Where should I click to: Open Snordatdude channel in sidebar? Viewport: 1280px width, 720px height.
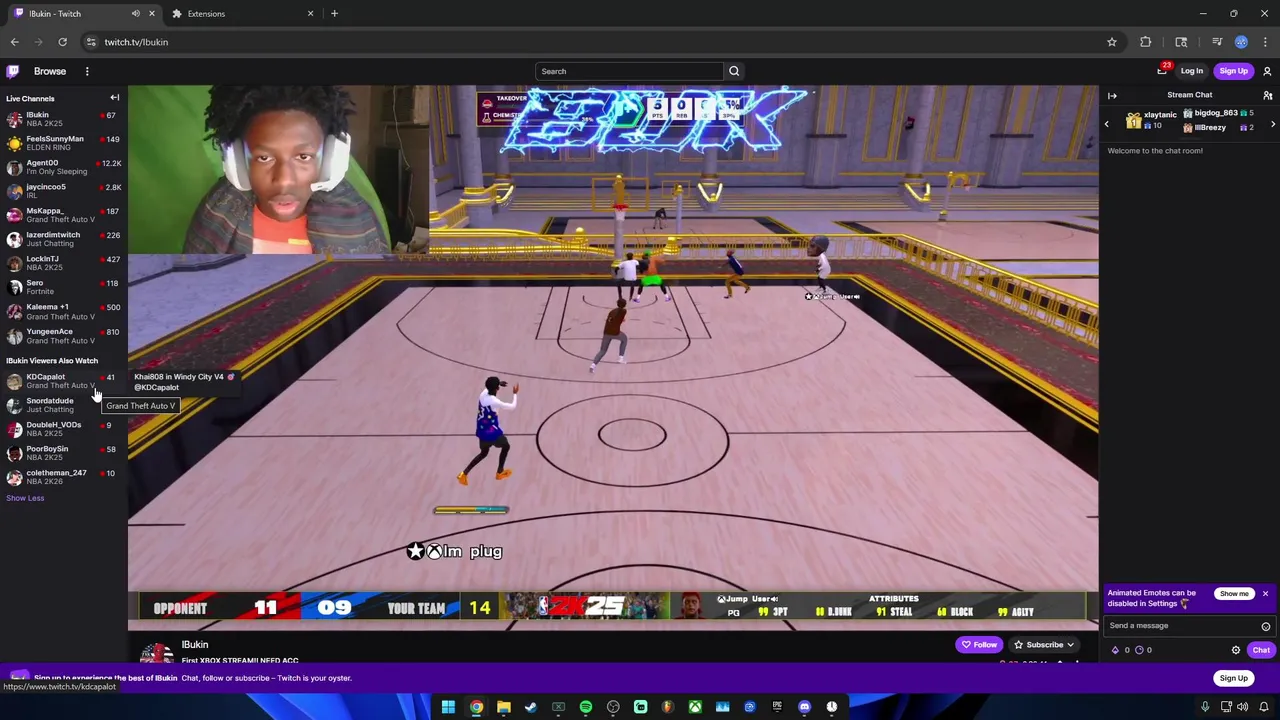(63, 405)
